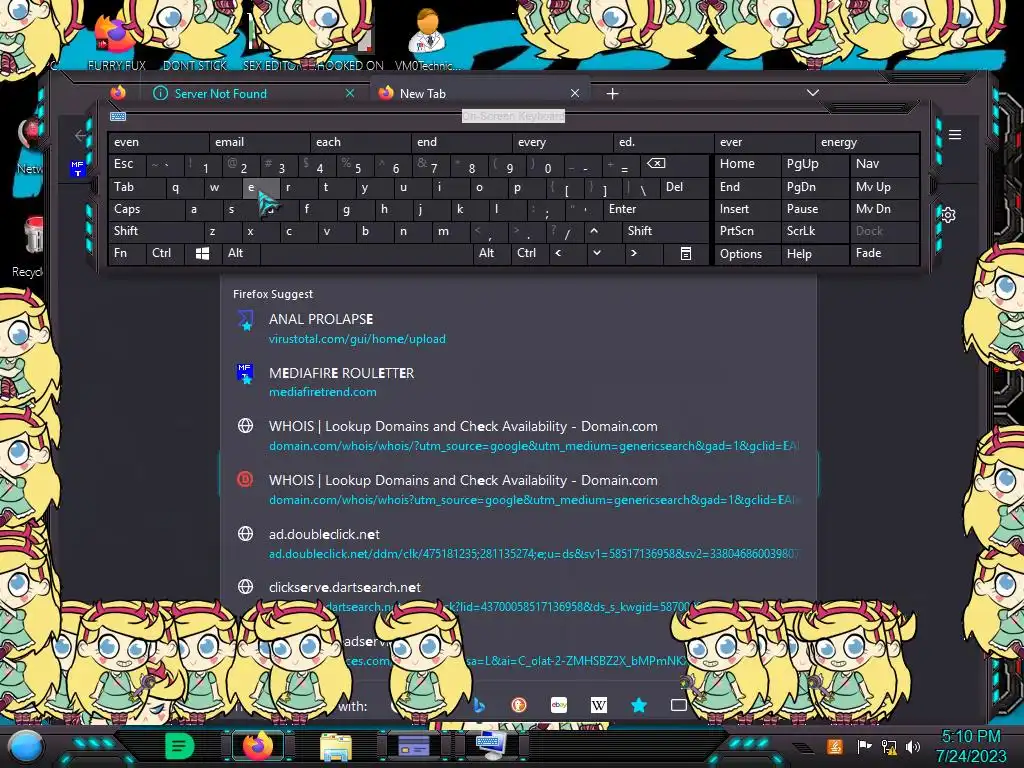Toggle the left Alt key
This screenshot has width=1024, height=768.
coord(240,253)
